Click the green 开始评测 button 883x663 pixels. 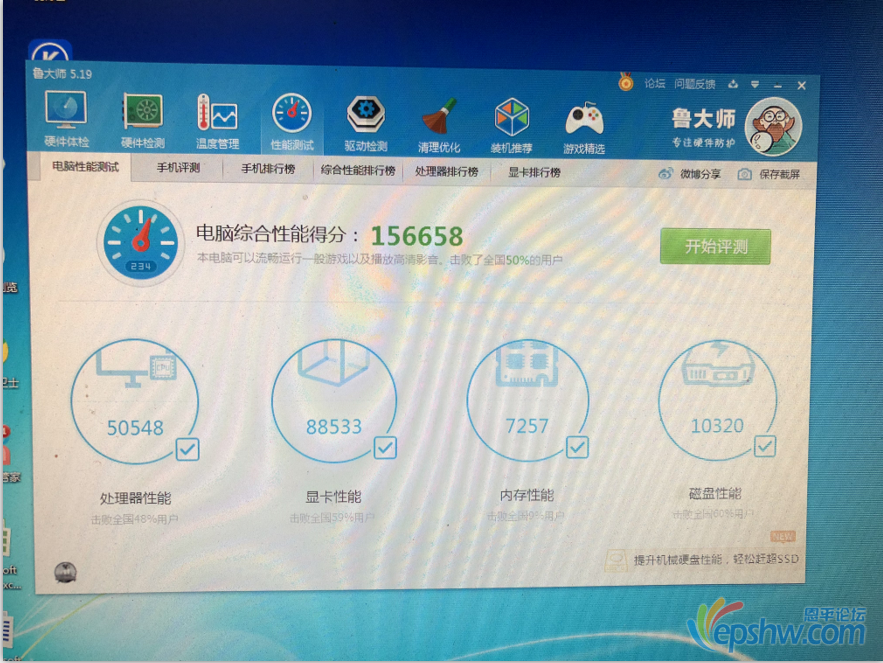point(715,246)
